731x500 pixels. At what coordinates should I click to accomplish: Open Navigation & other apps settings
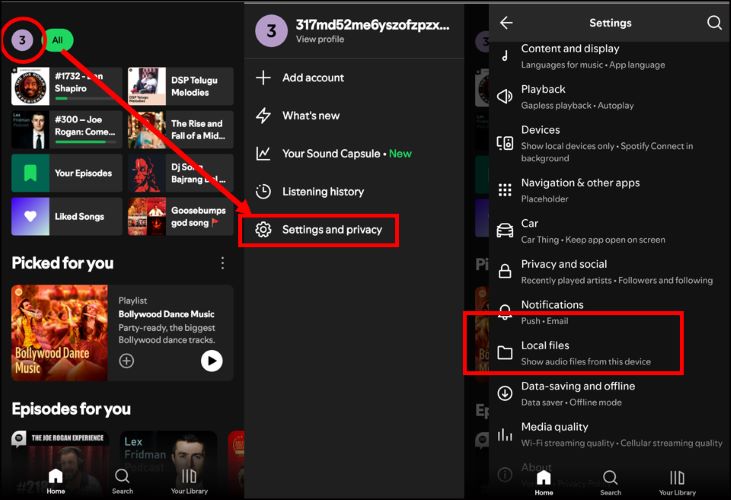pyautogui.click(x=610, y=190)
